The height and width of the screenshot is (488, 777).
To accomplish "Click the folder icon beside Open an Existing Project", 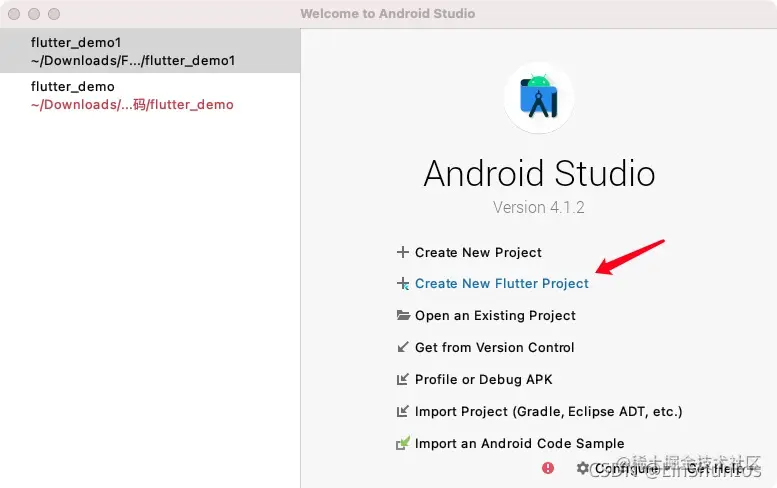I will [403, 315].
